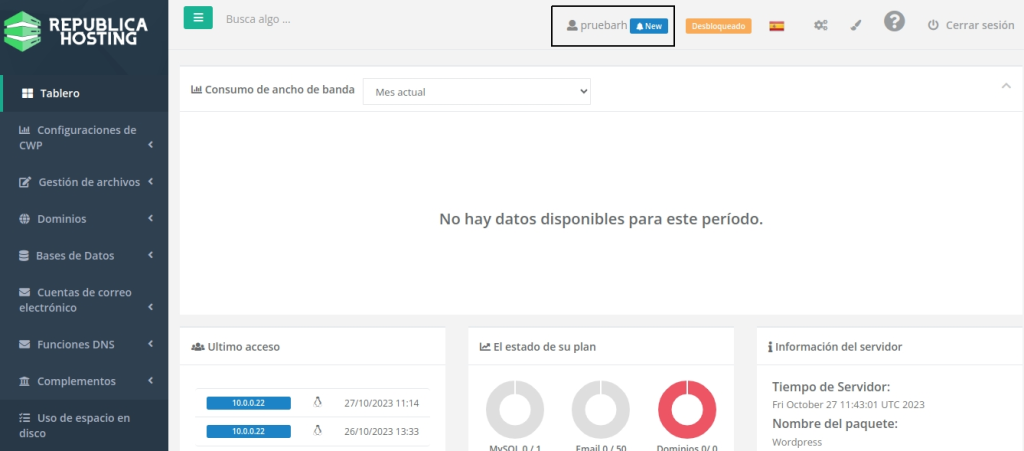Open Uso de espacio en disco

pos(75,425)
